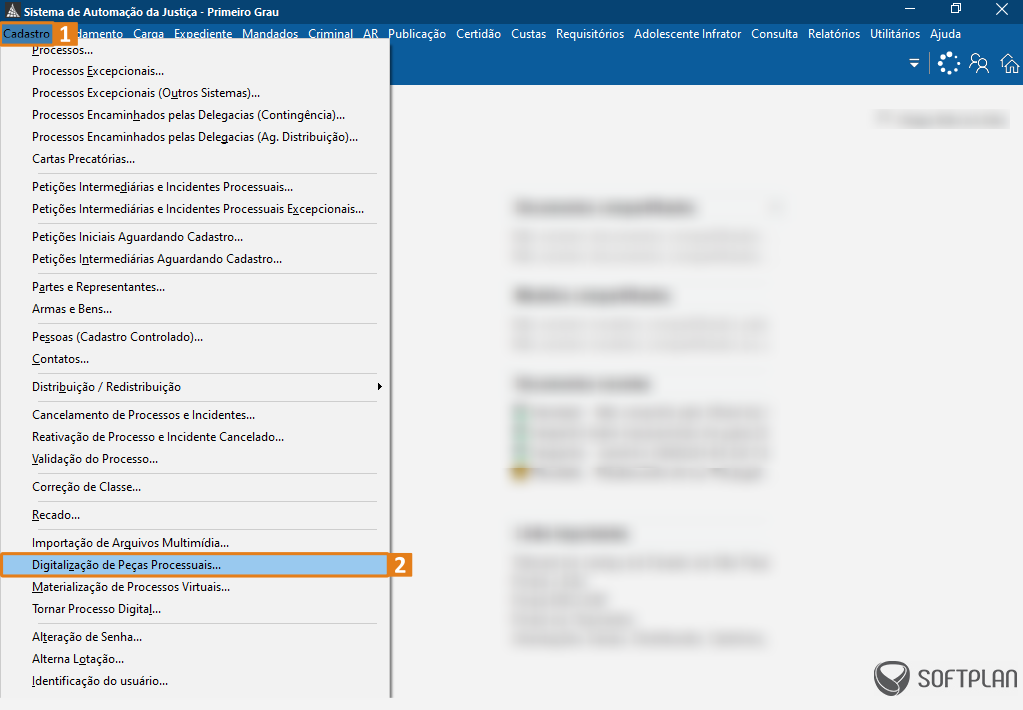Select Alterna Lotação...
Image resolution: width=1023 pixels, height=710 pixels.
coord(78,660)
